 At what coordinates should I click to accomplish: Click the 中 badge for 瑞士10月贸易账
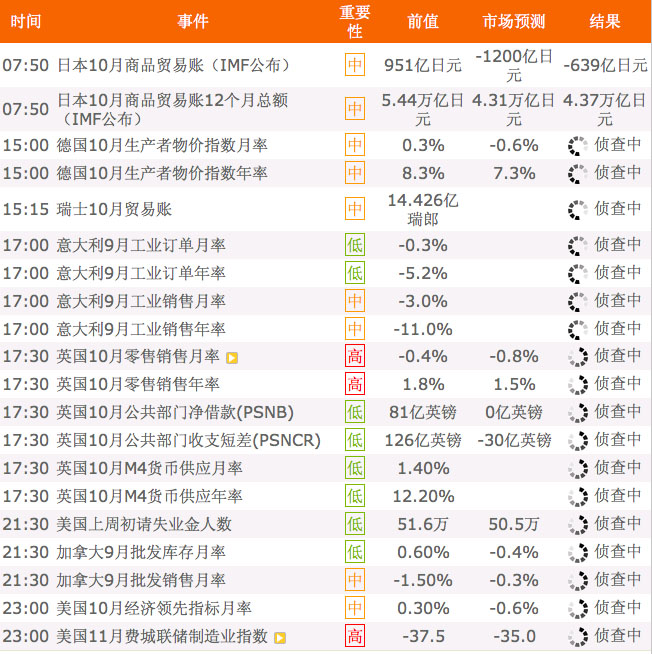pos(355,209)
